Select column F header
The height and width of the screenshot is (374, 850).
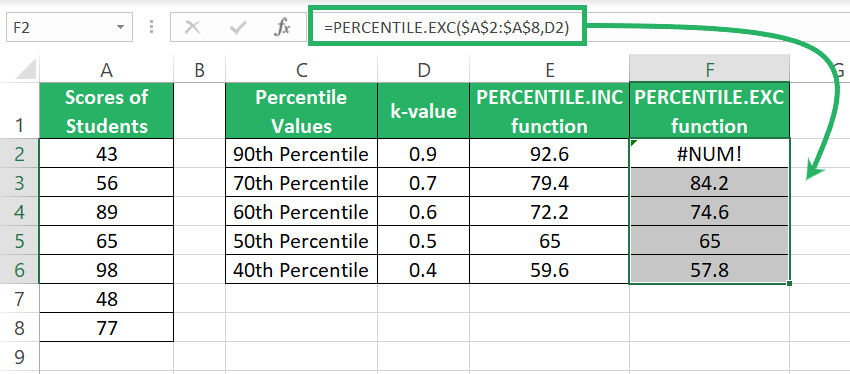tap(710, 70)
